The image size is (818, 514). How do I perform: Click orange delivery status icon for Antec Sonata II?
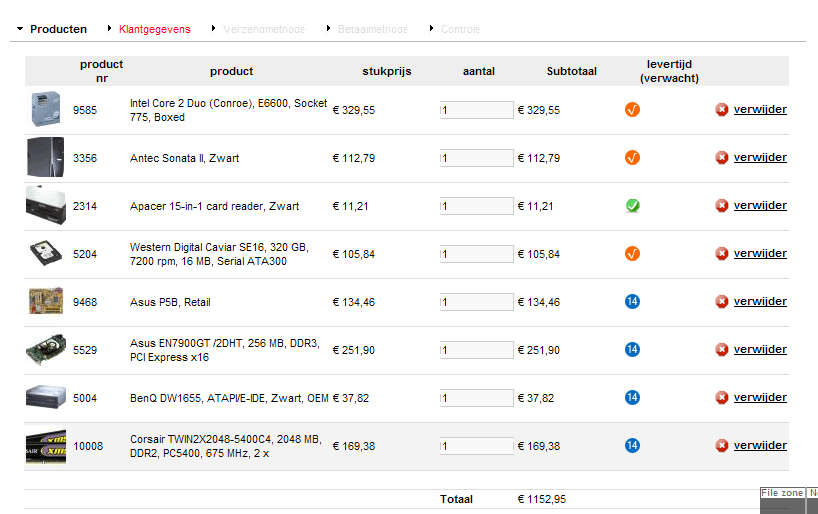632,158
